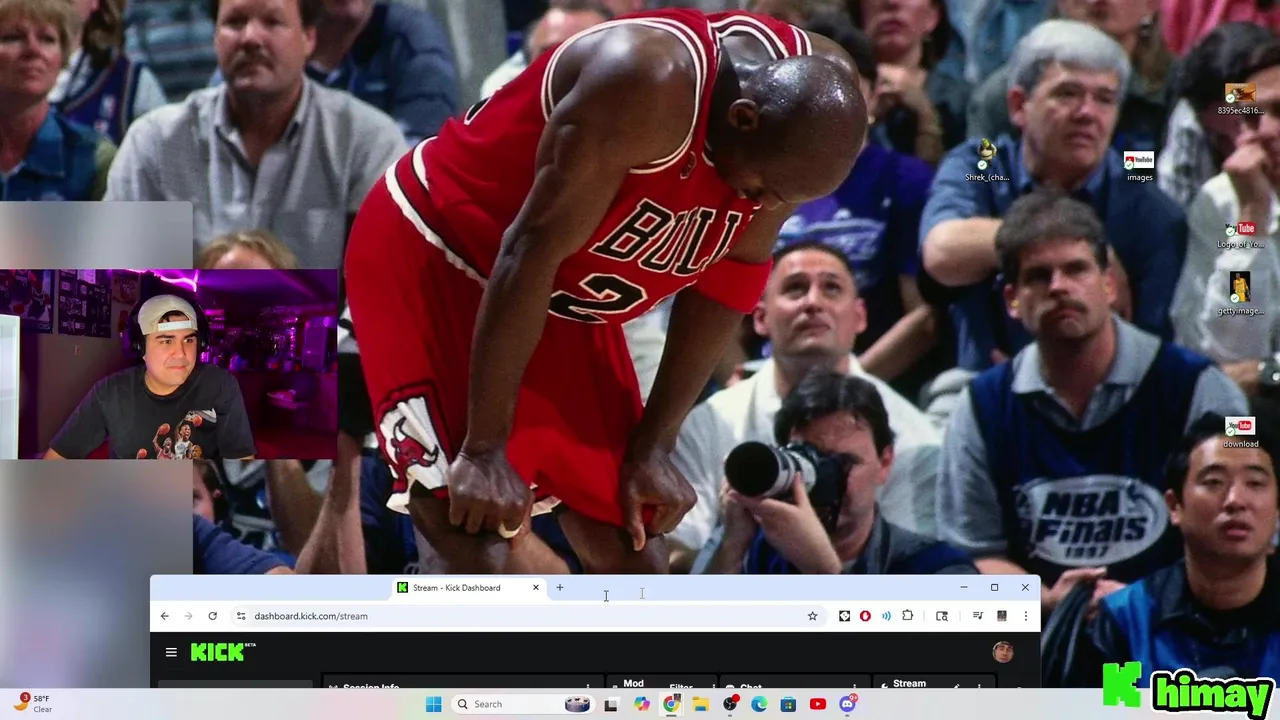
Task: Open the weather widget showing 58°F
Action: pos(32,704)
